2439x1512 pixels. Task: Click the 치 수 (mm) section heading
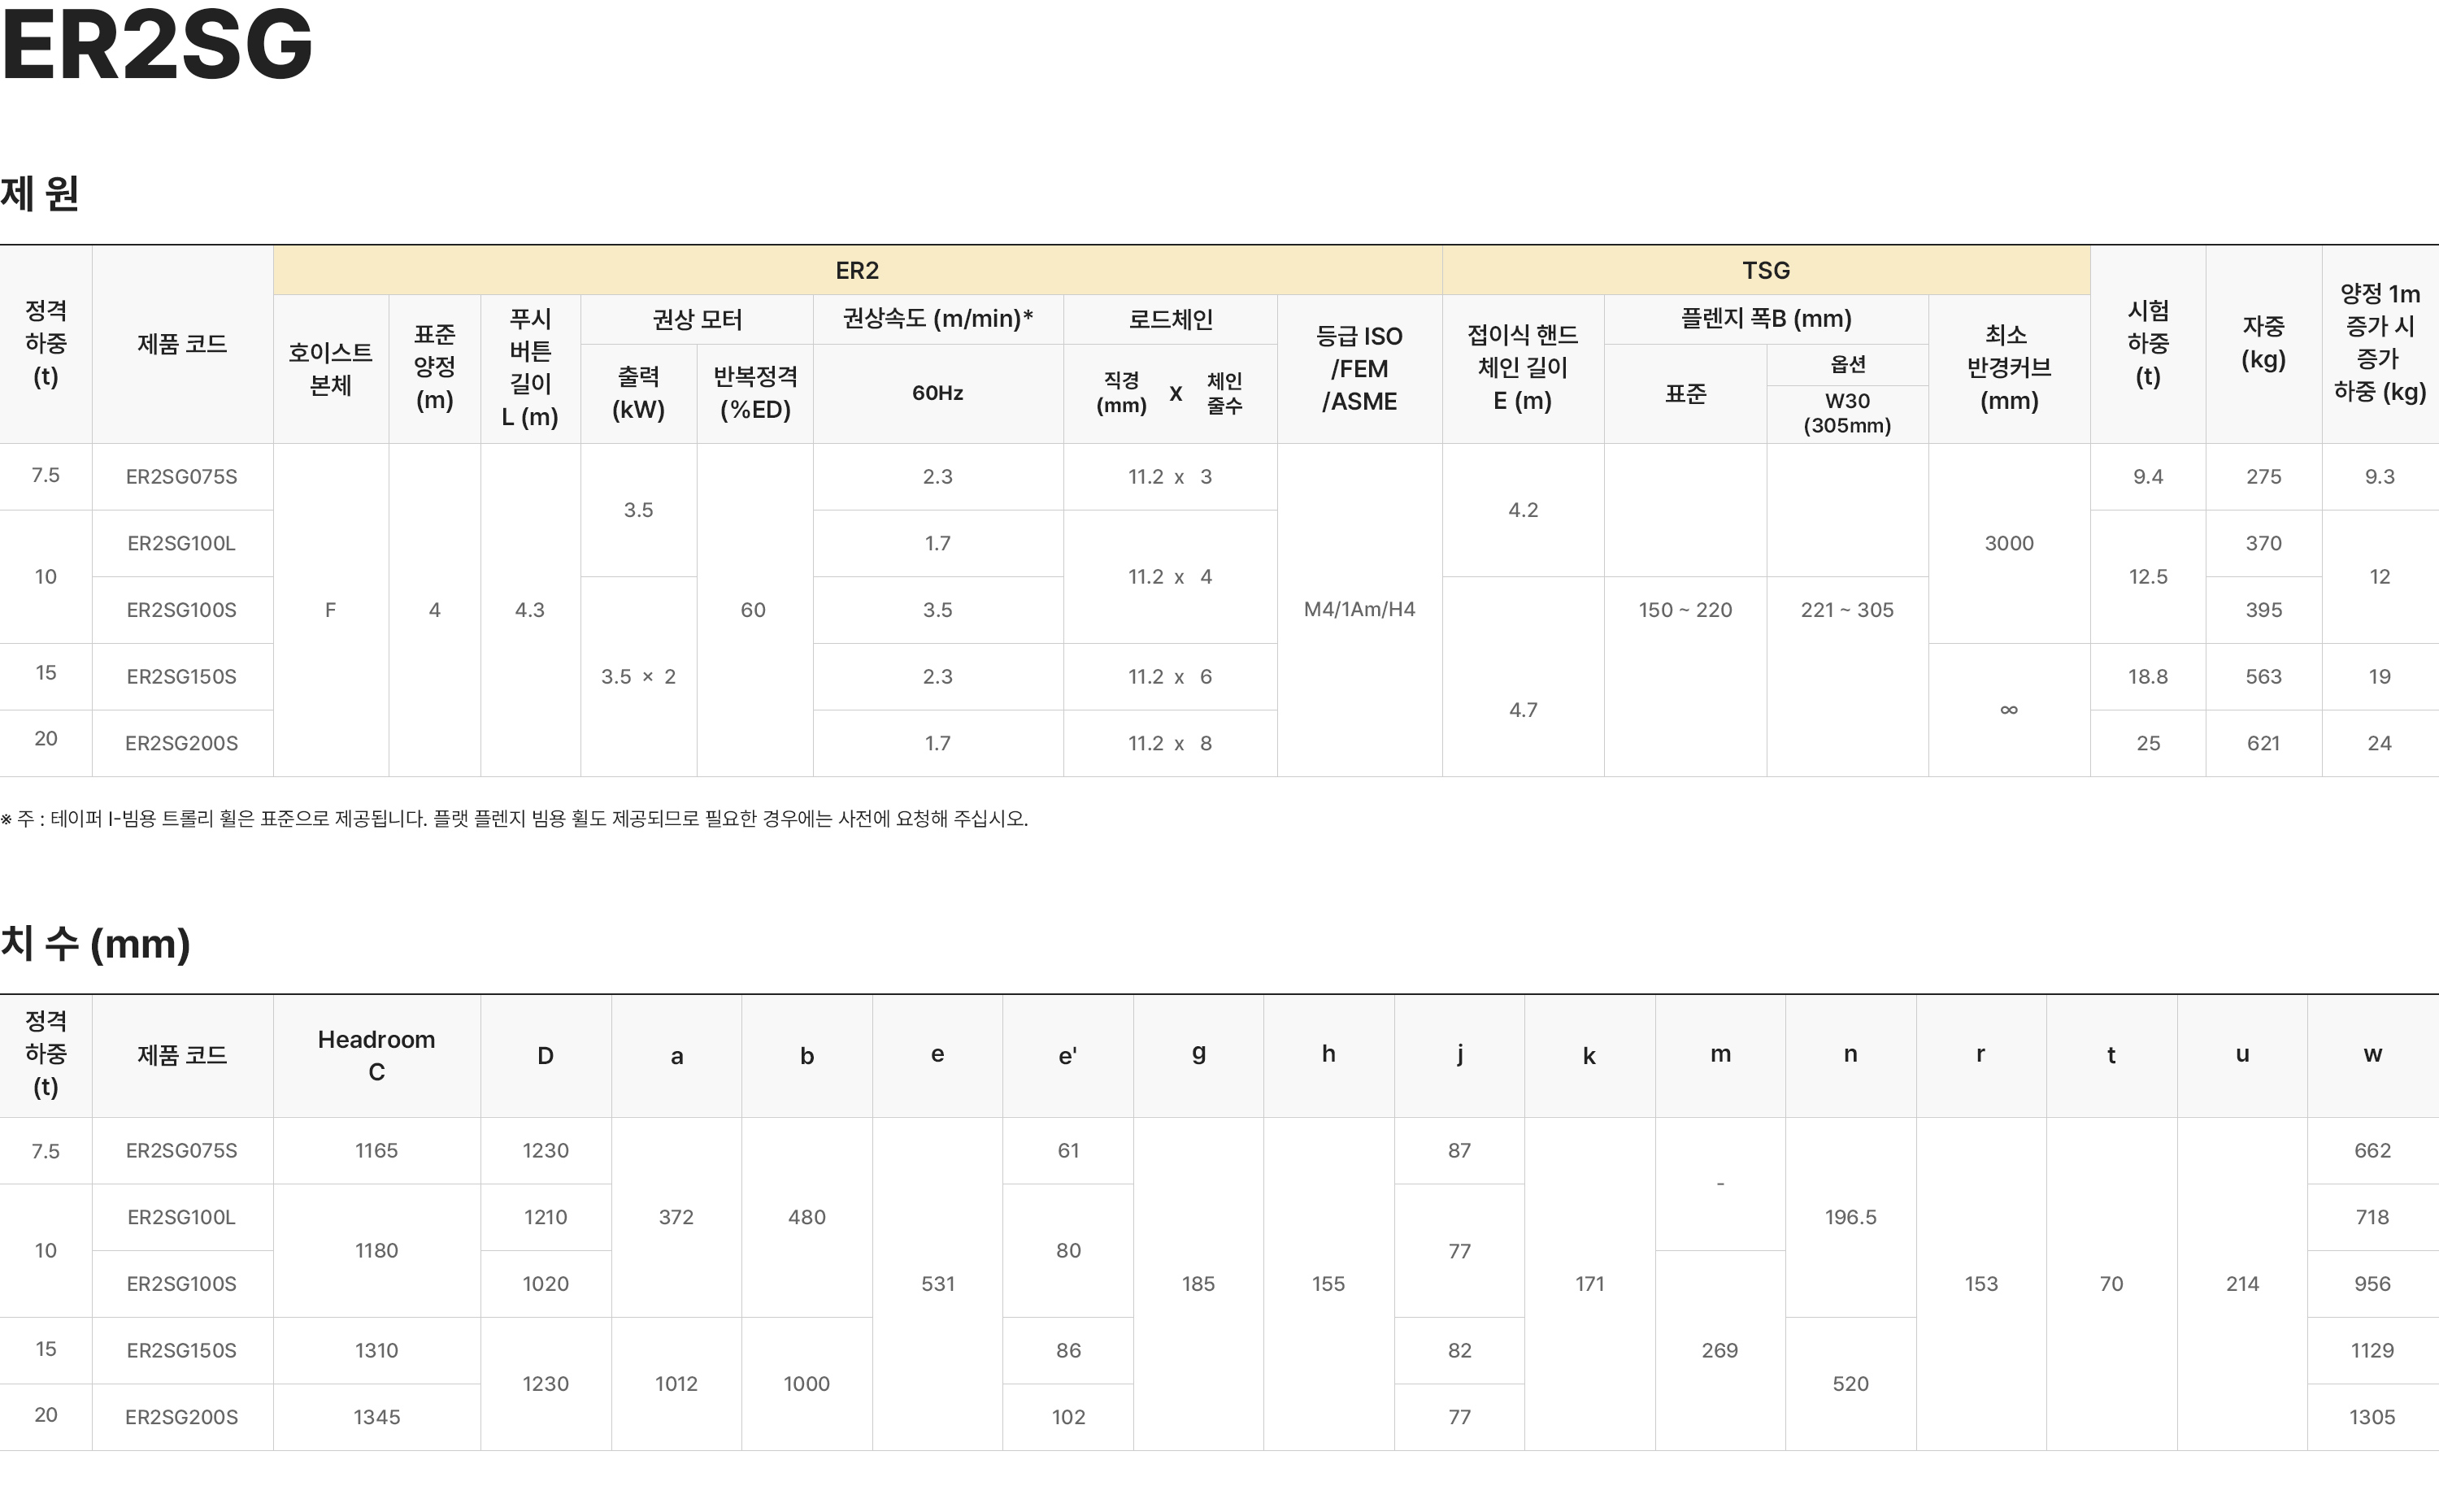click(96, 944)
